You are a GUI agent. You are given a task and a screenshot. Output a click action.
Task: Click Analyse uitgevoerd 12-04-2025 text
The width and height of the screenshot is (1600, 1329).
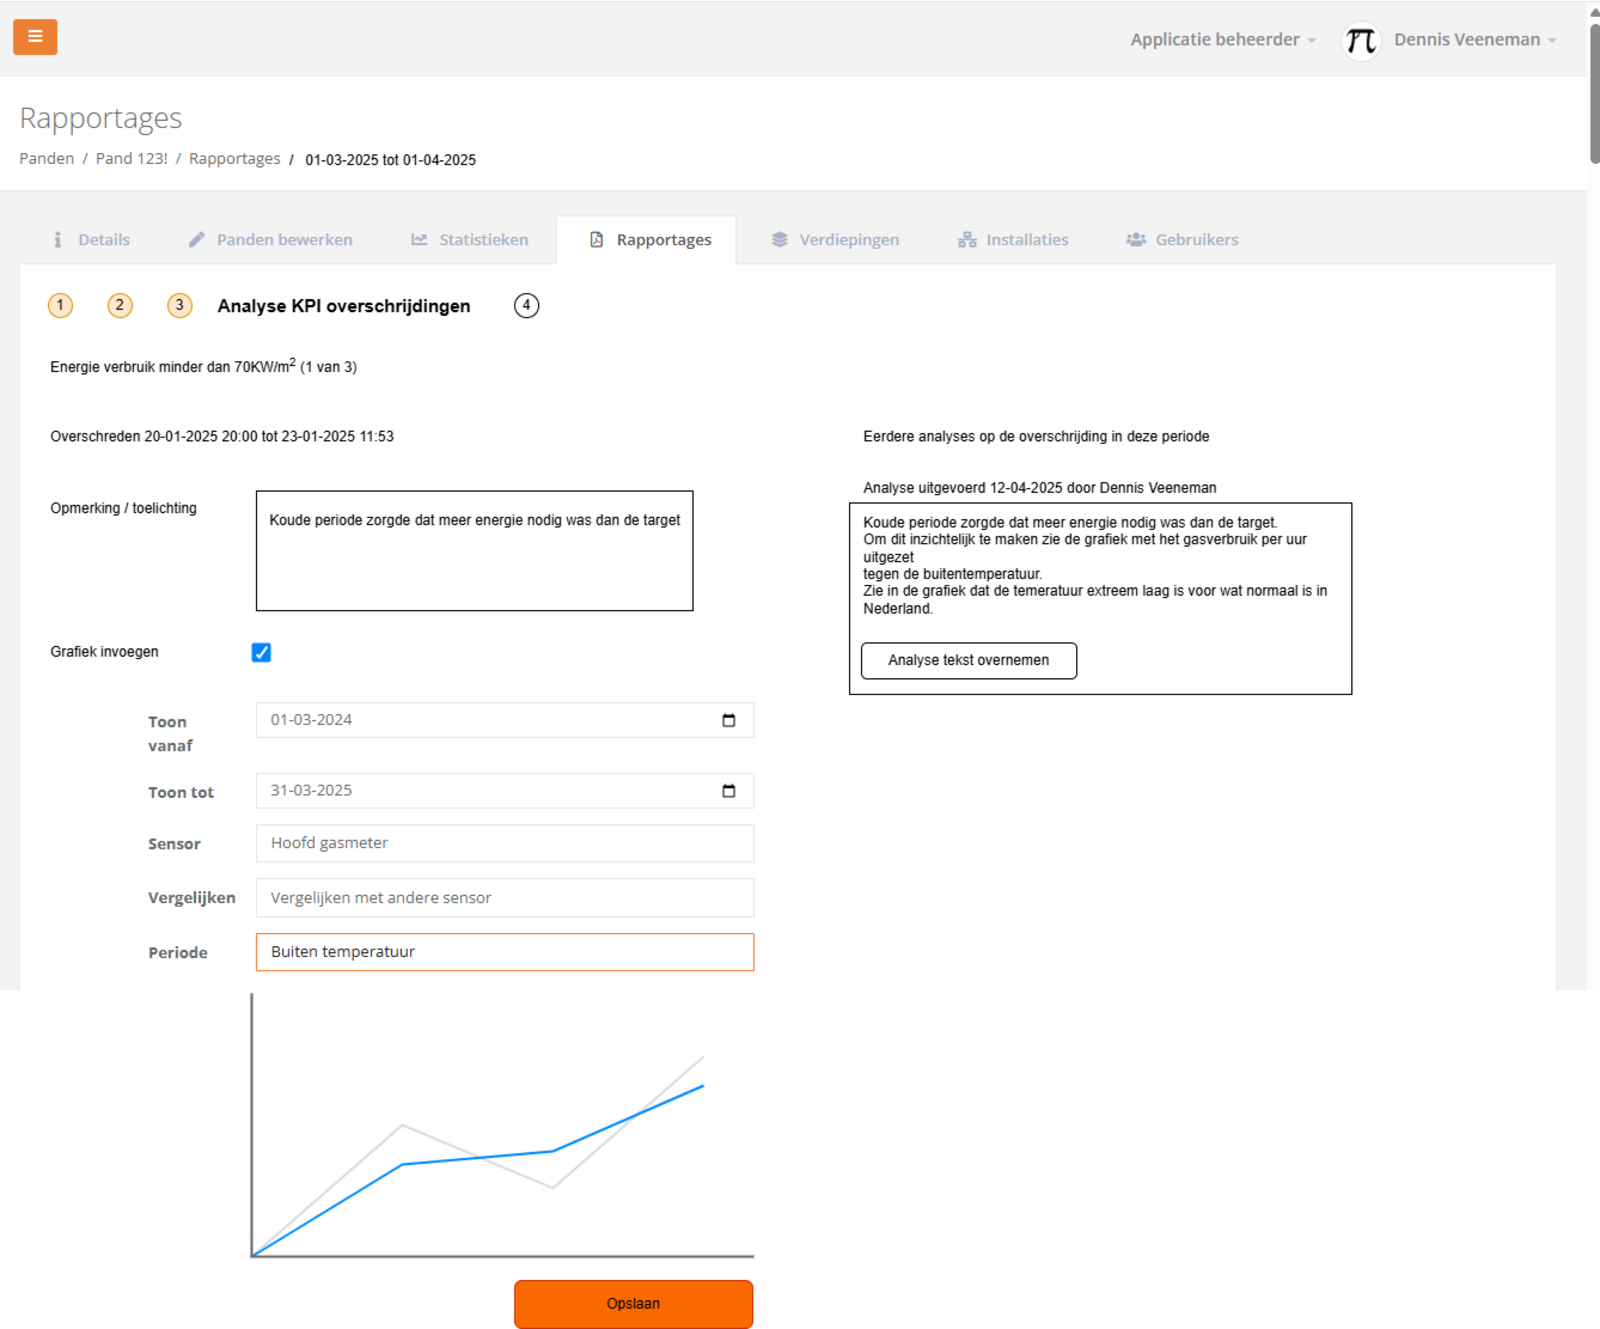(x=1040, y=488)
